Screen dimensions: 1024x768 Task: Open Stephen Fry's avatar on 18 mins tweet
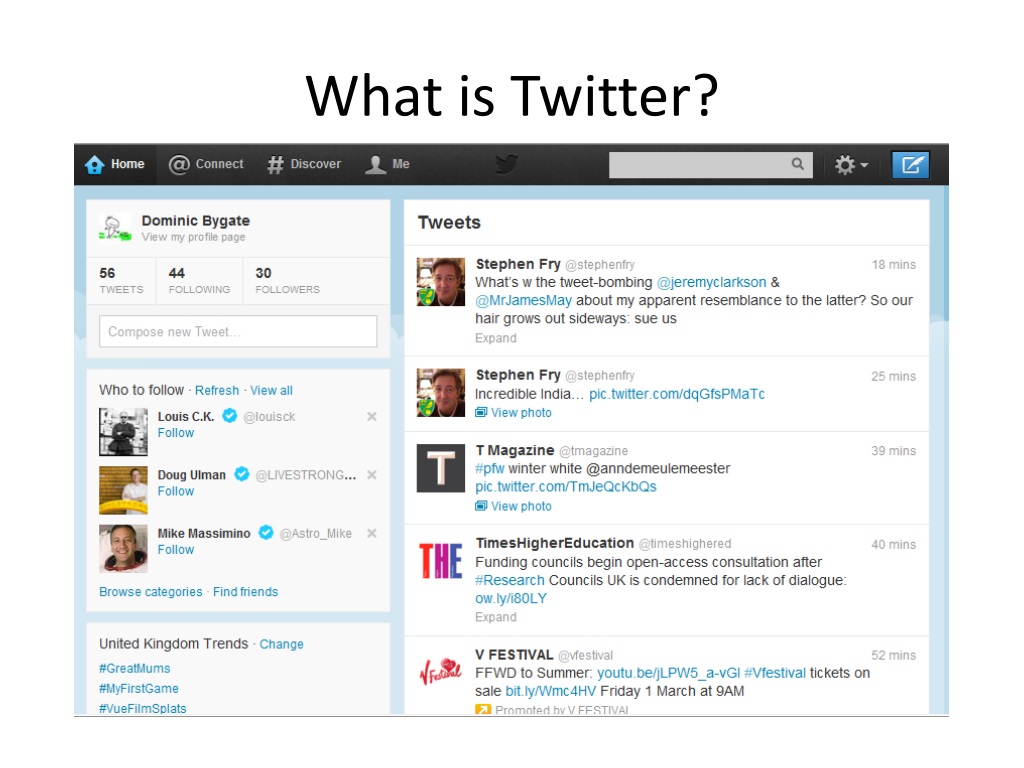click(x=441, y=282)
